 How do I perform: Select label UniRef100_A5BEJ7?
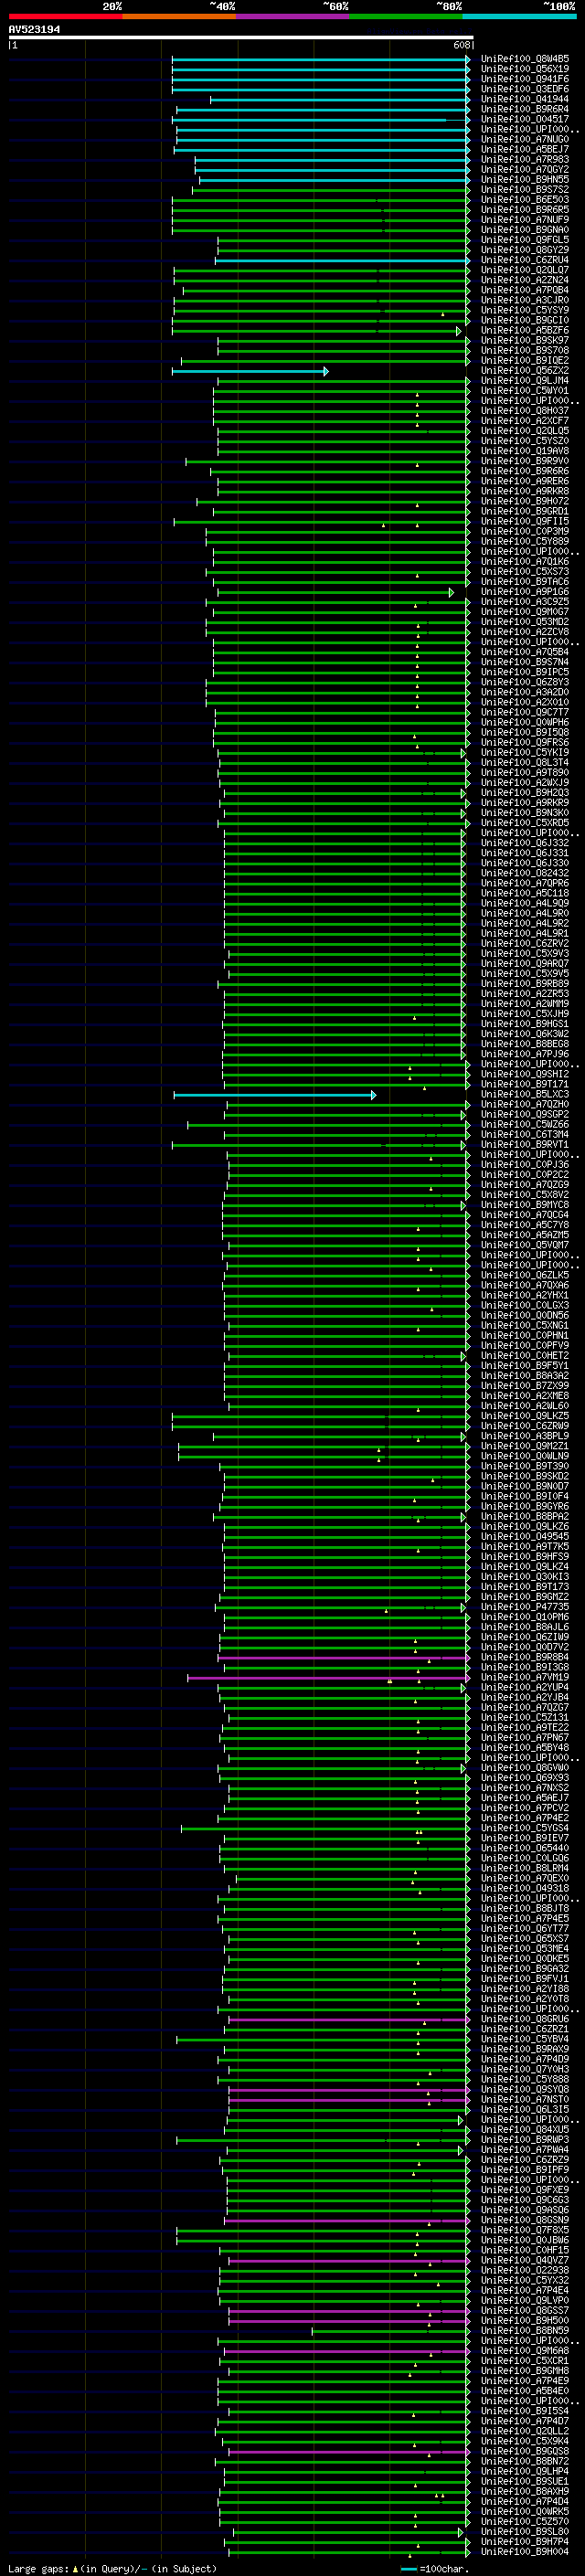tap(525, 149)
